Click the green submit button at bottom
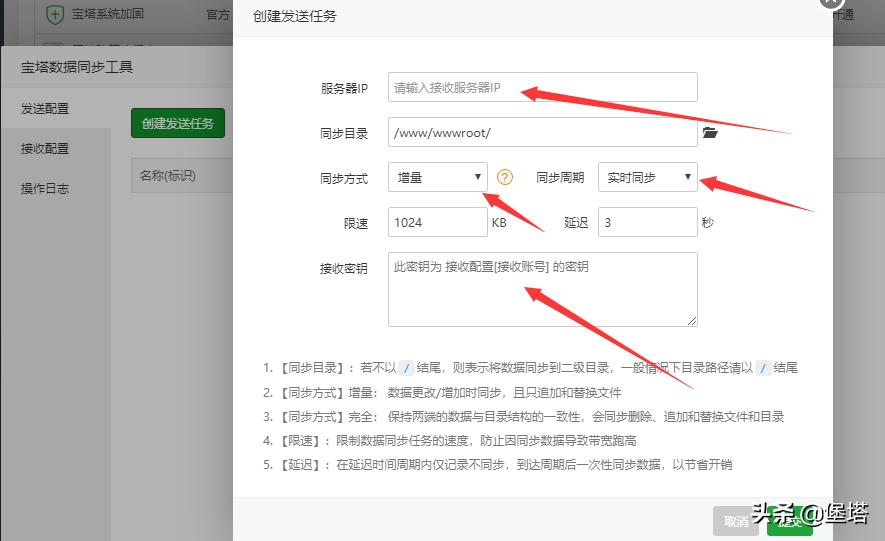The width and height of the screenshot is (885, 541). click(790, 521)
